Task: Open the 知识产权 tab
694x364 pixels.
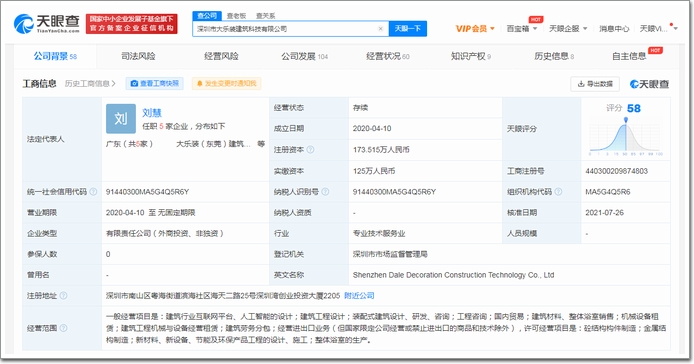Action: pos(470,56)
